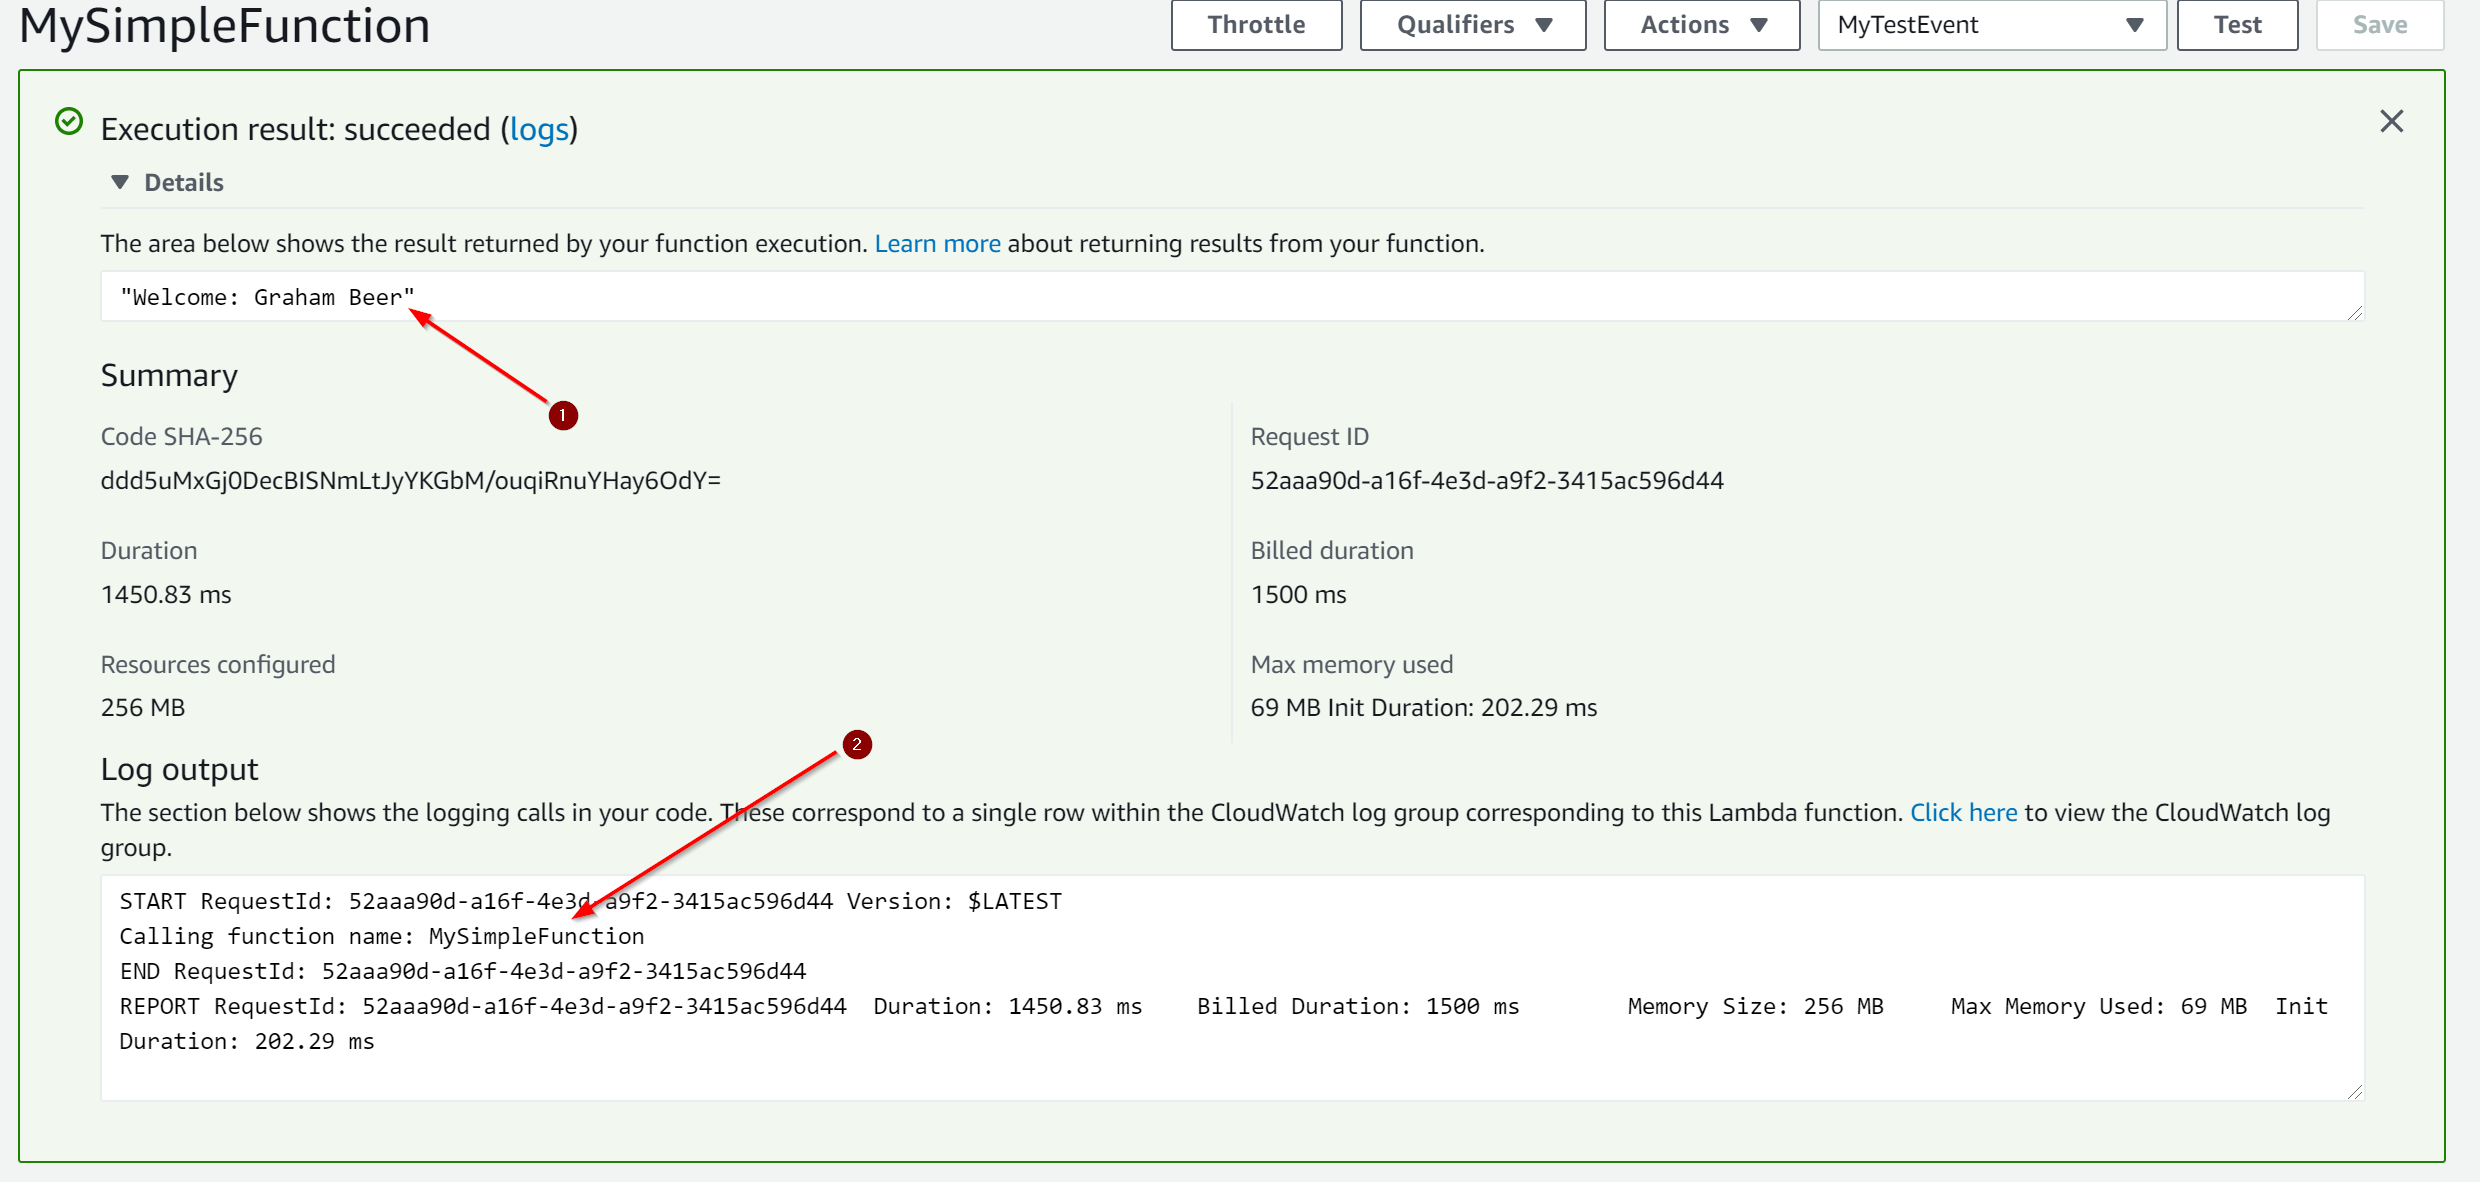Click the MySimpleFunction page title
The image size is (2480, 1182).
pos(225,25)
